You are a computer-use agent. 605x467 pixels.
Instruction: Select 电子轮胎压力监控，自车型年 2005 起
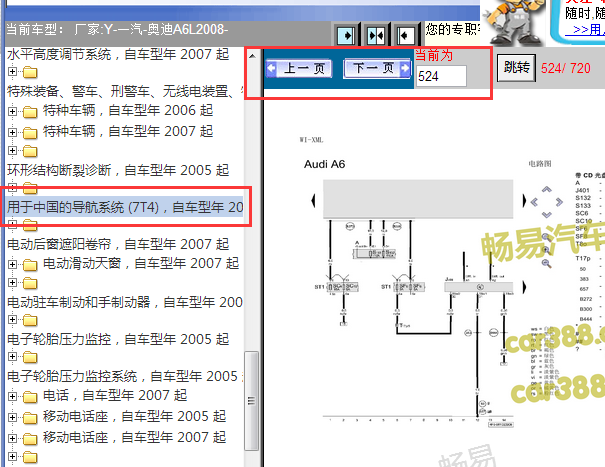tap(118, 339)
